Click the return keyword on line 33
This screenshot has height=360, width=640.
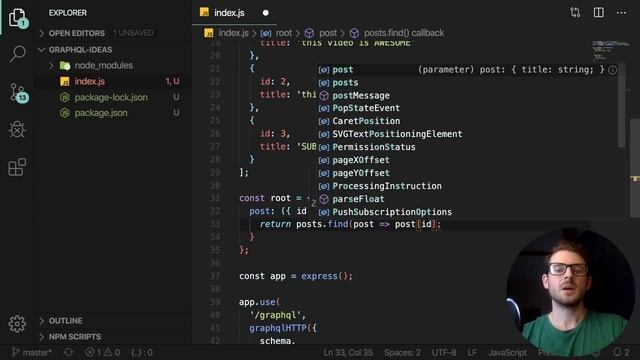pos(275,224)
